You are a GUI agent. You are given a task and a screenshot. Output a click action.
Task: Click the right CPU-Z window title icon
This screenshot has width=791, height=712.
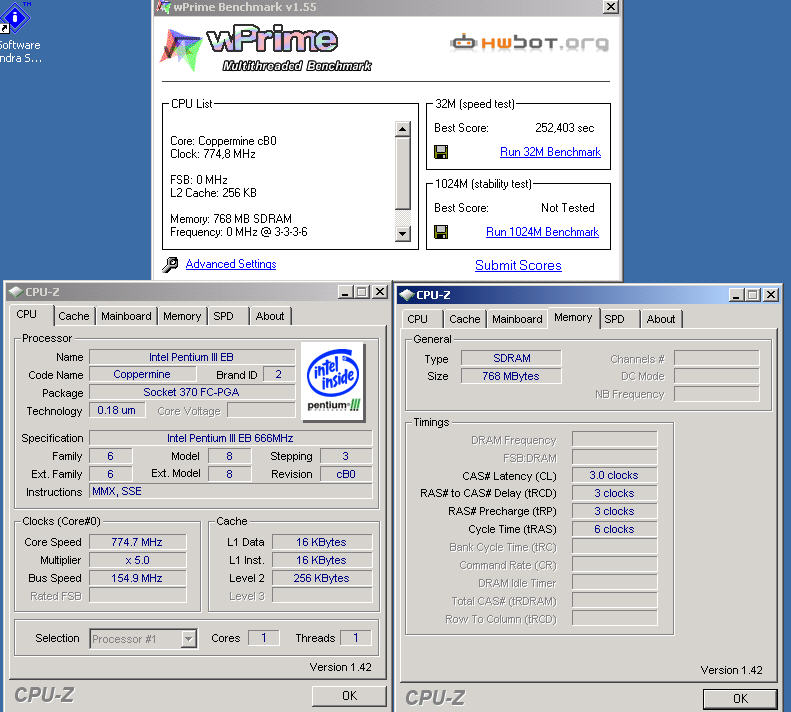click(x=407, y=295)
